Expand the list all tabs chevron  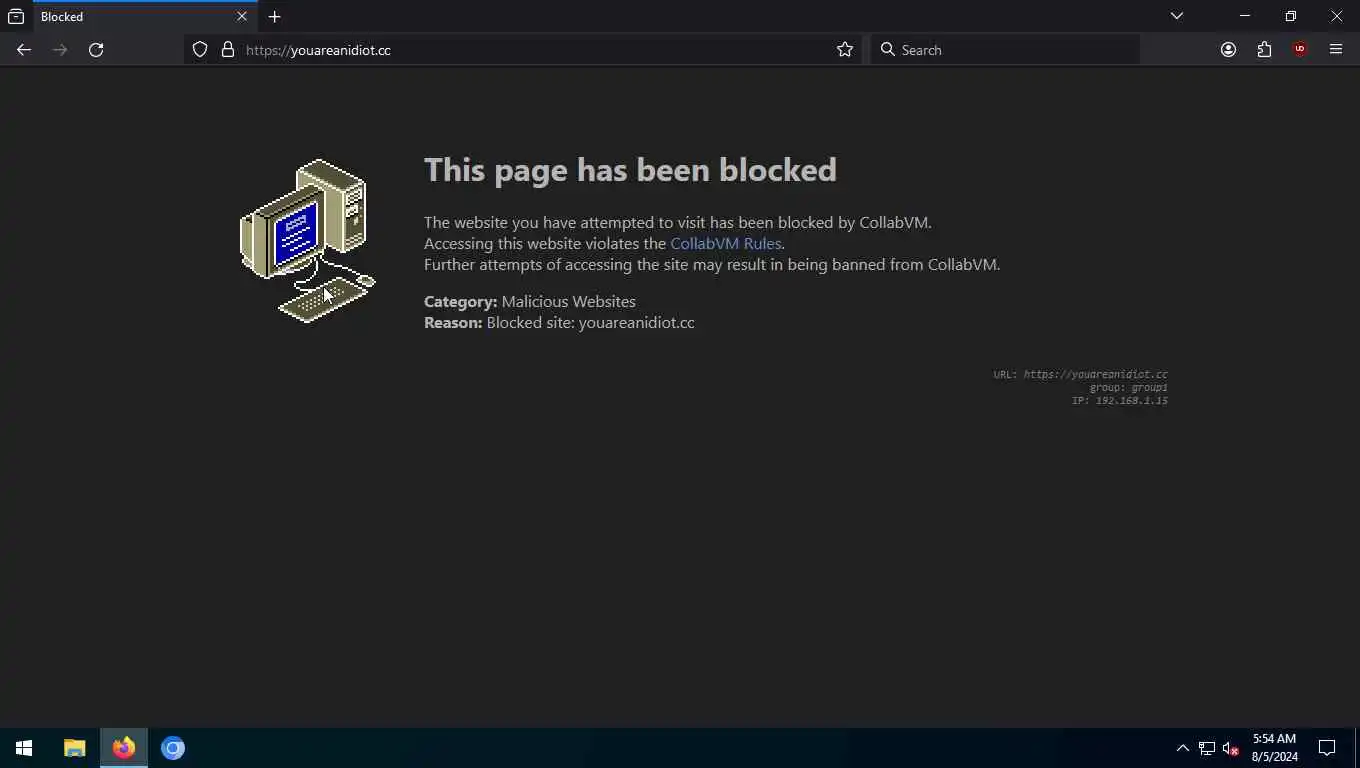pyautogui.click(x=1177, y=16)
